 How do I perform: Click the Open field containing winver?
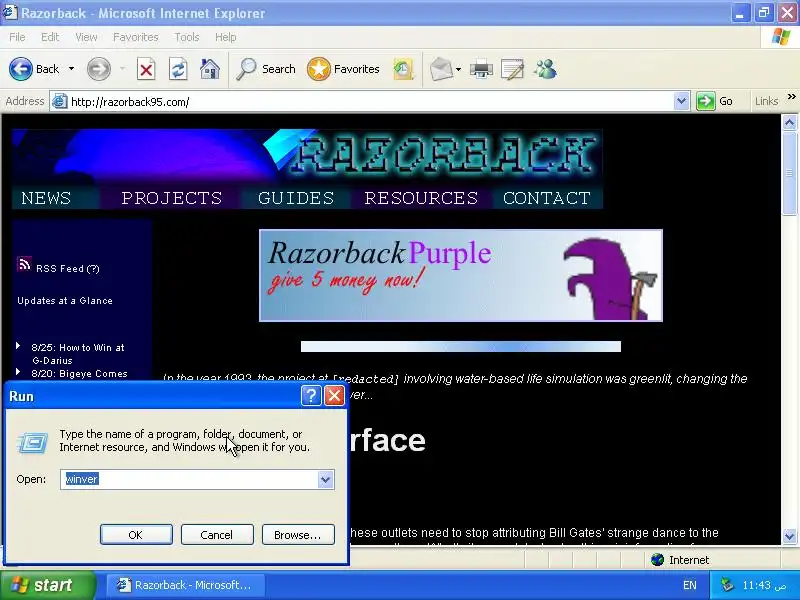pyautogui.click(x=190, y=479)
